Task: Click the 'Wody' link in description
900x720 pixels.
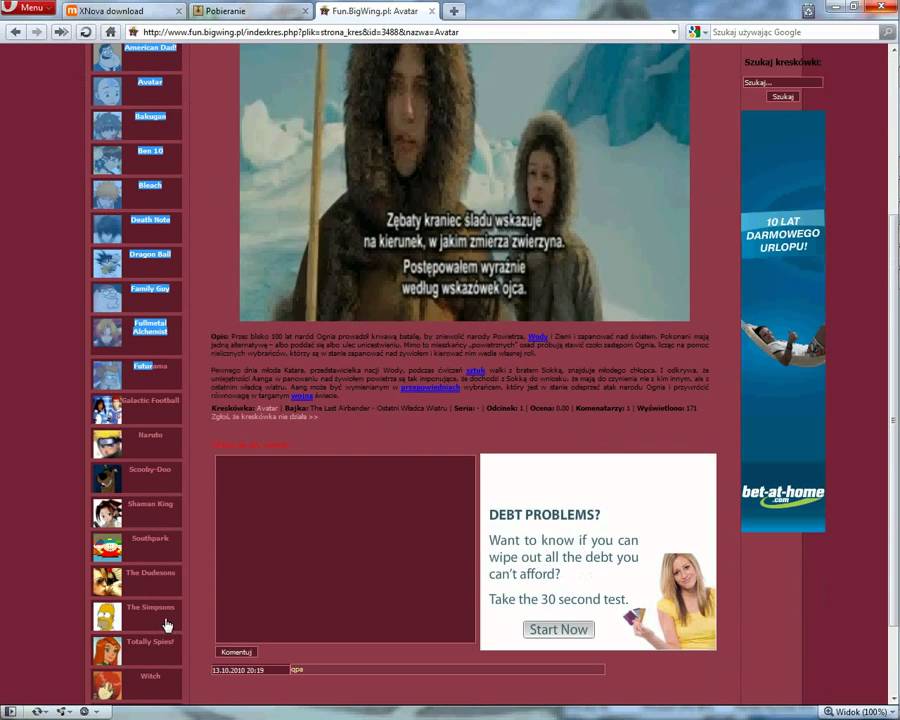Action: (538, 338)
